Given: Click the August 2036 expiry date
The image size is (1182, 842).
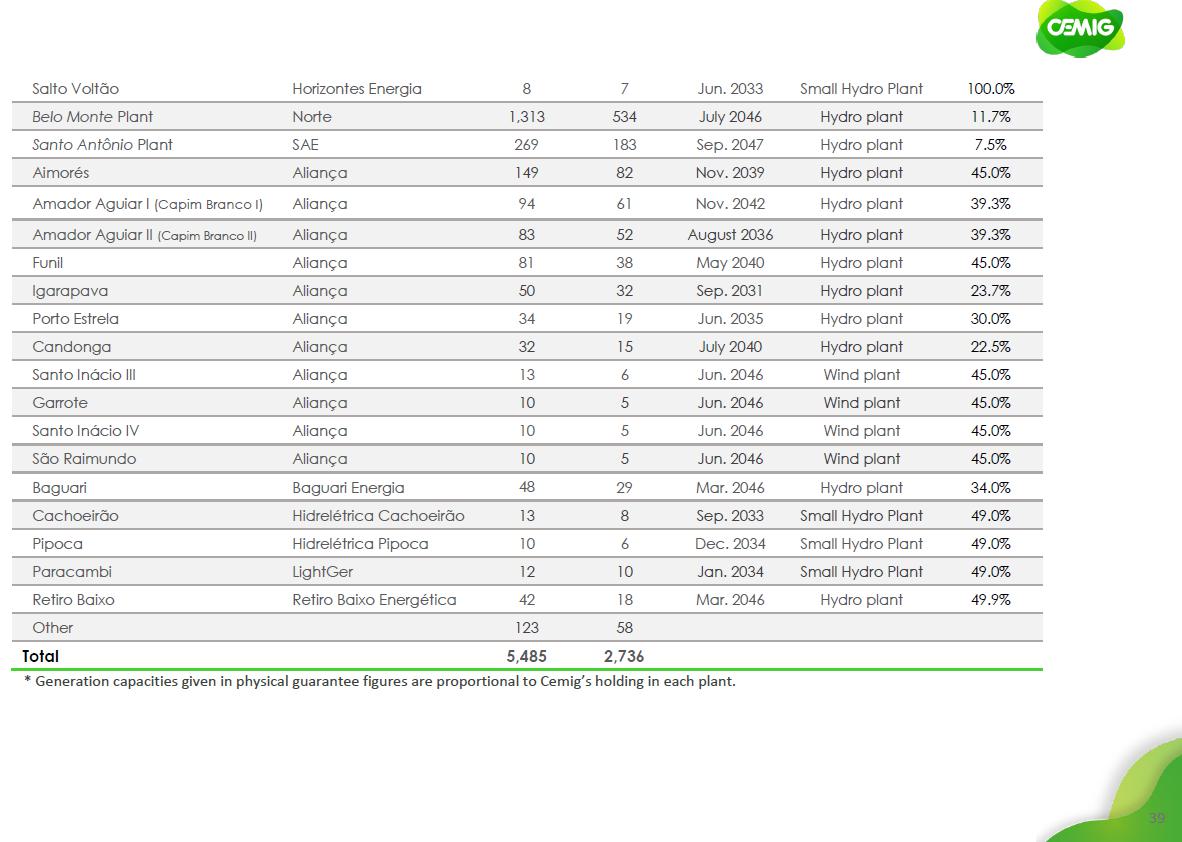Looking at the screenshot, I should tap(730, 235).
